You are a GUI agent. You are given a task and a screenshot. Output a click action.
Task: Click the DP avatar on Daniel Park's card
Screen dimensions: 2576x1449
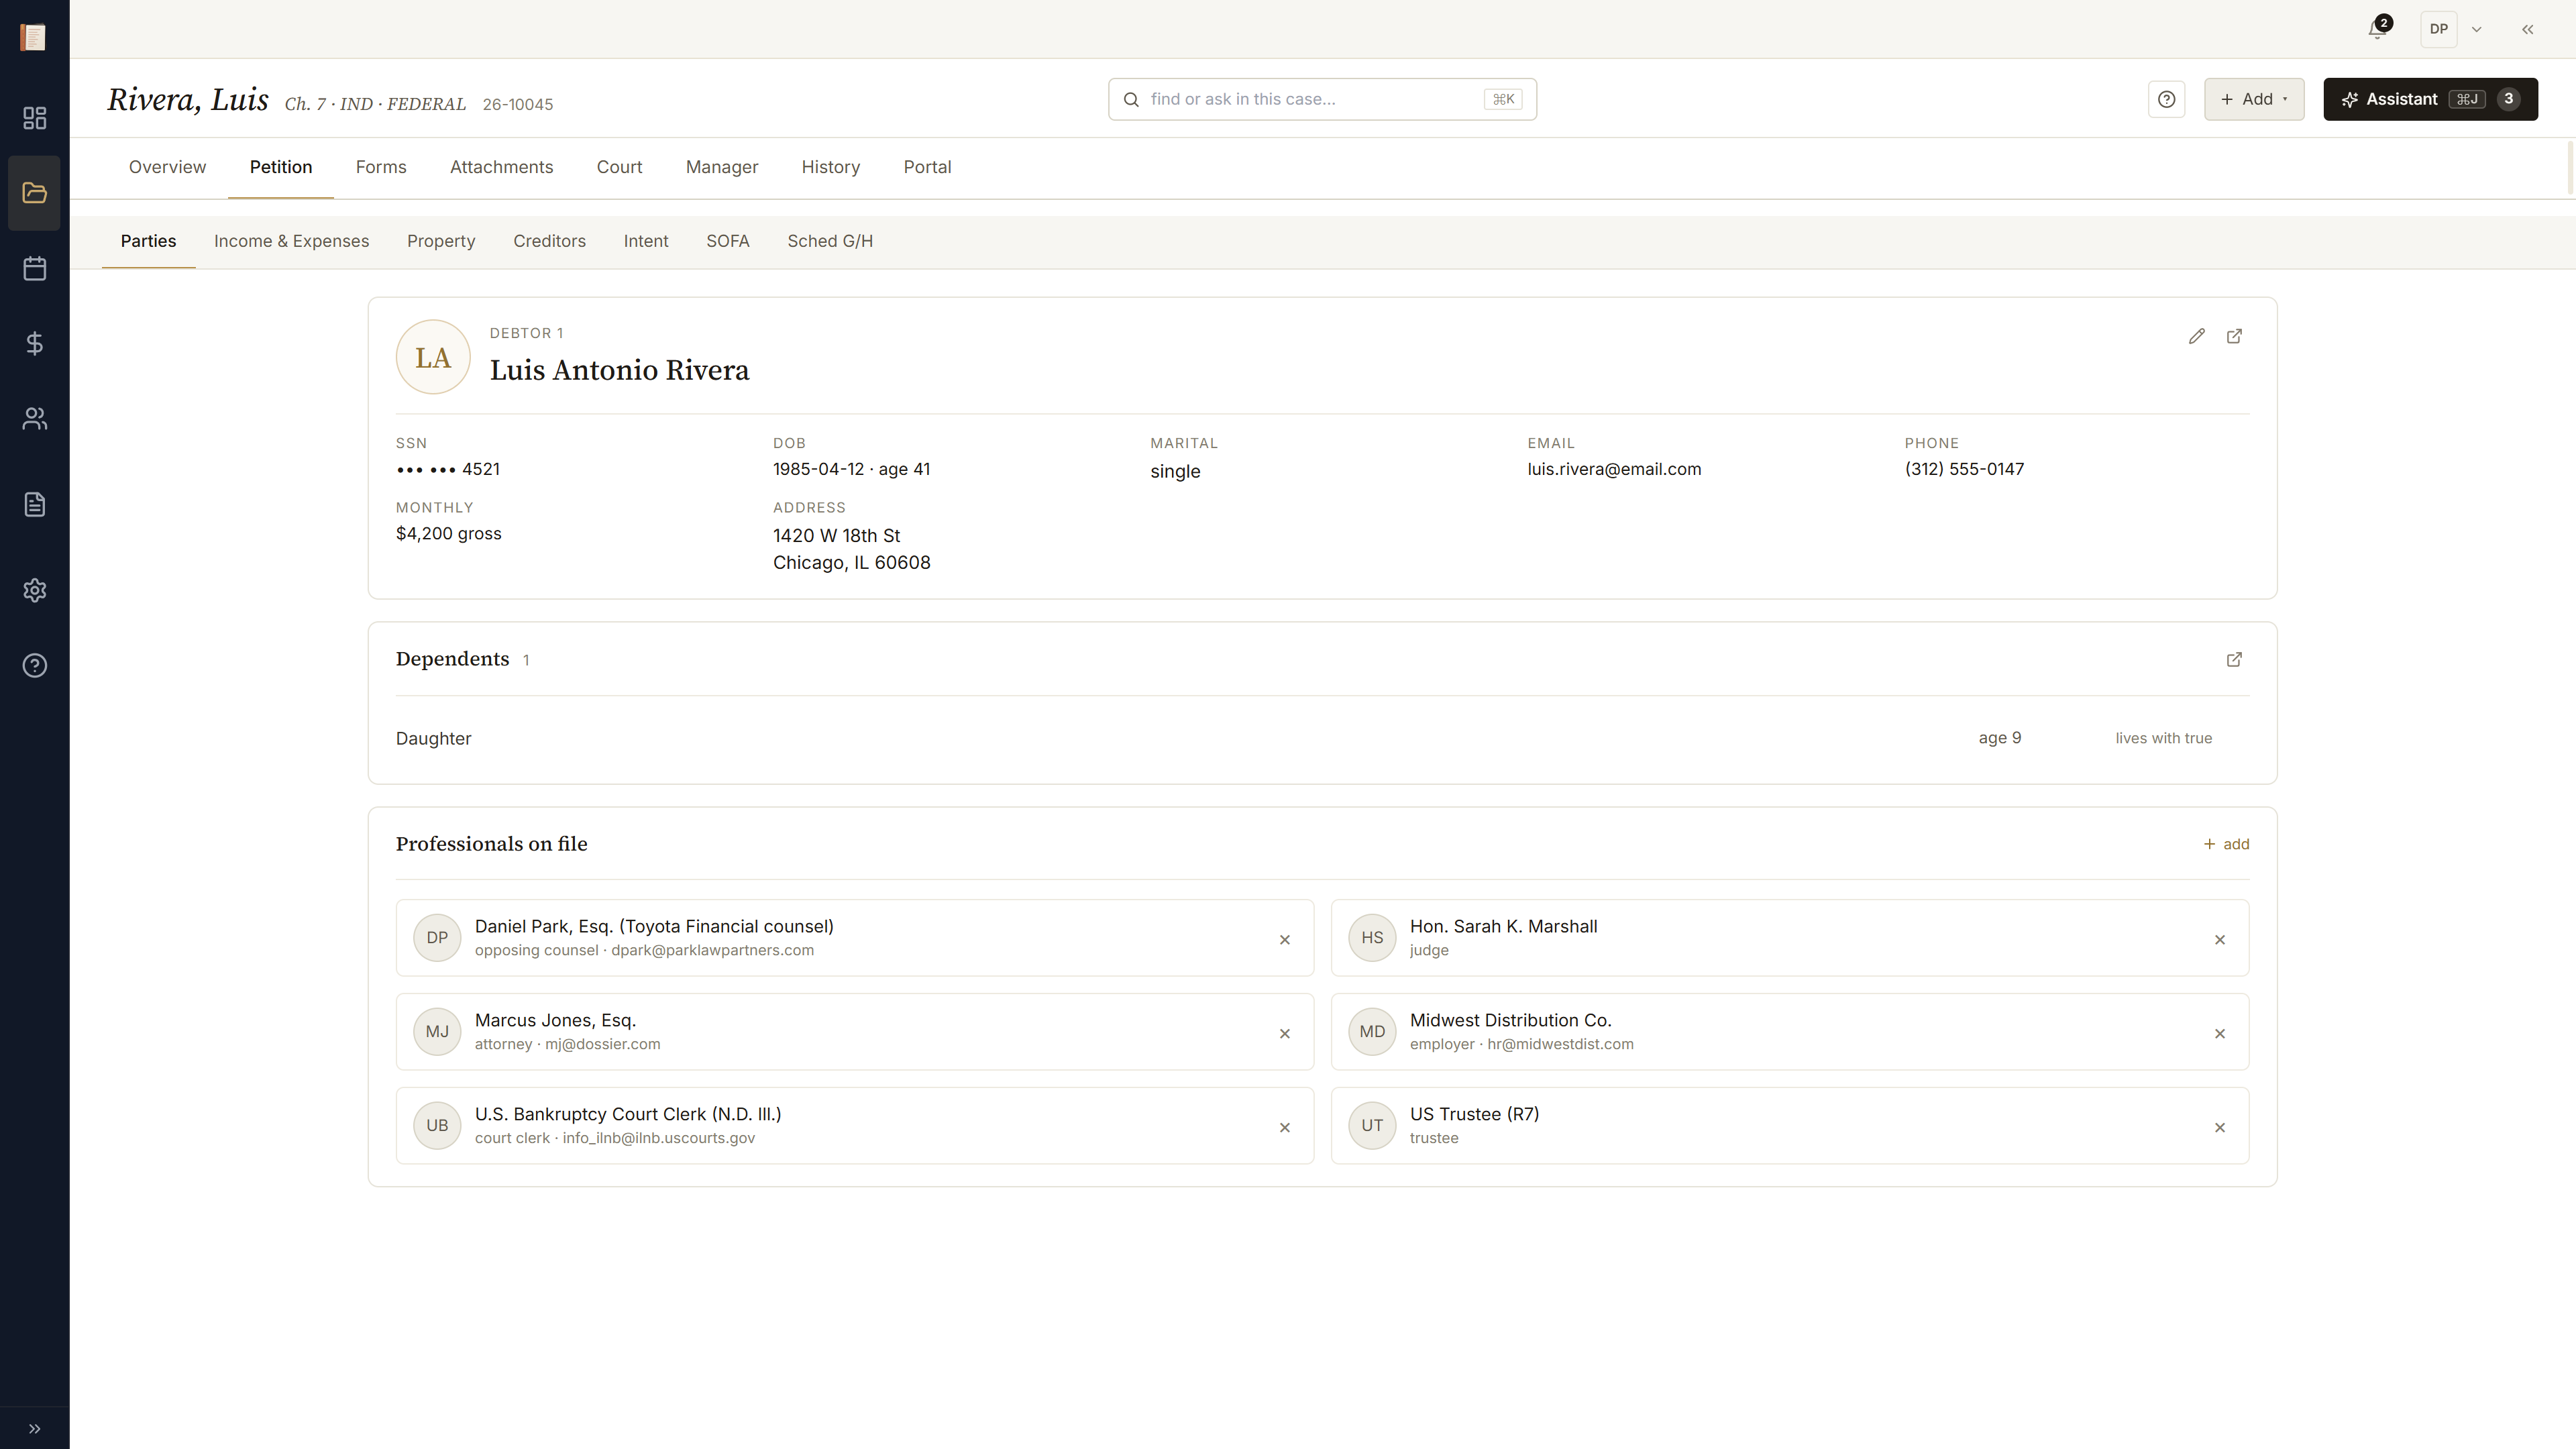(x=437, y=938)
